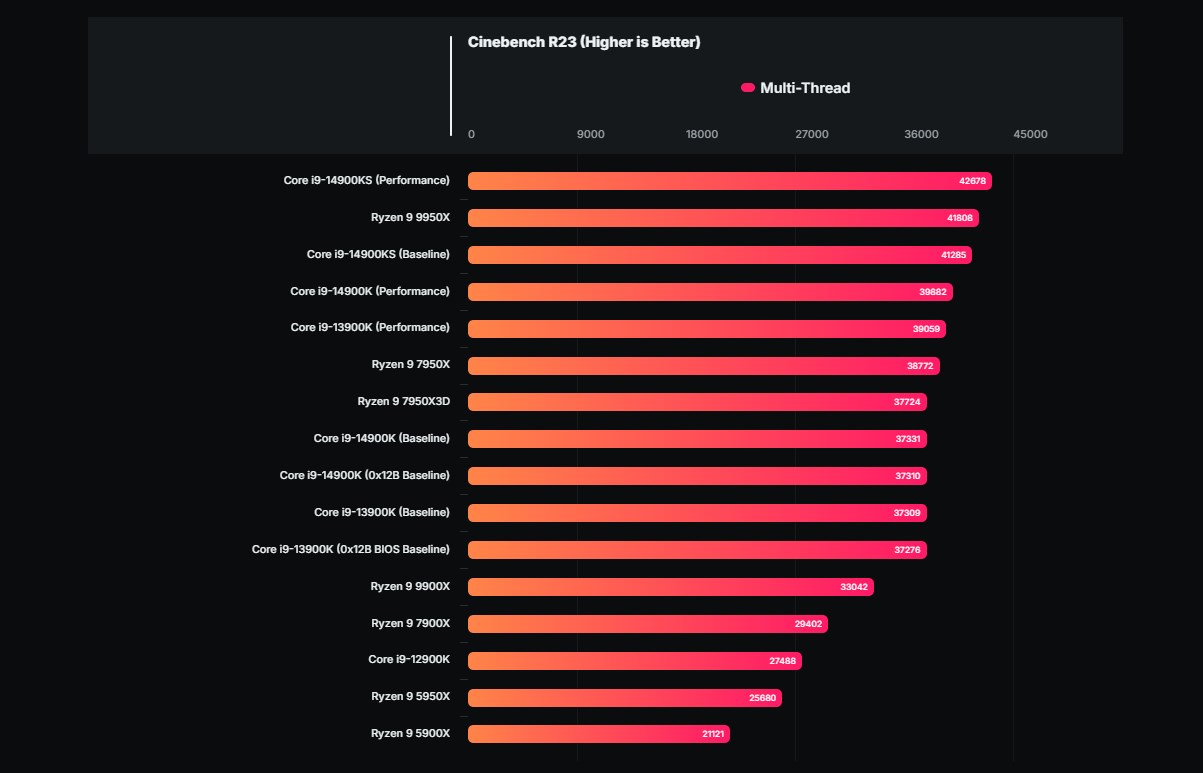
Task: Click the pink Multi-Thread legend swatch
Action: (747, 88)
